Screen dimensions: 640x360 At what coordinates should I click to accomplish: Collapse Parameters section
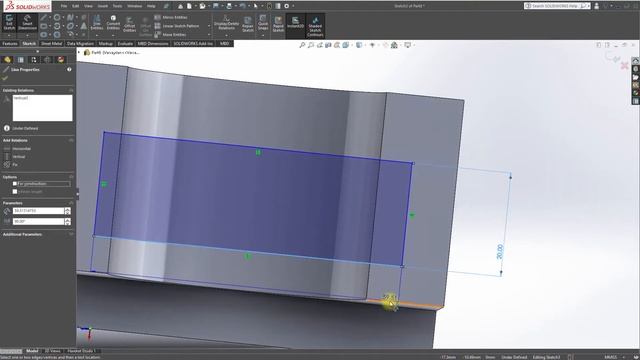coord(71,203)
